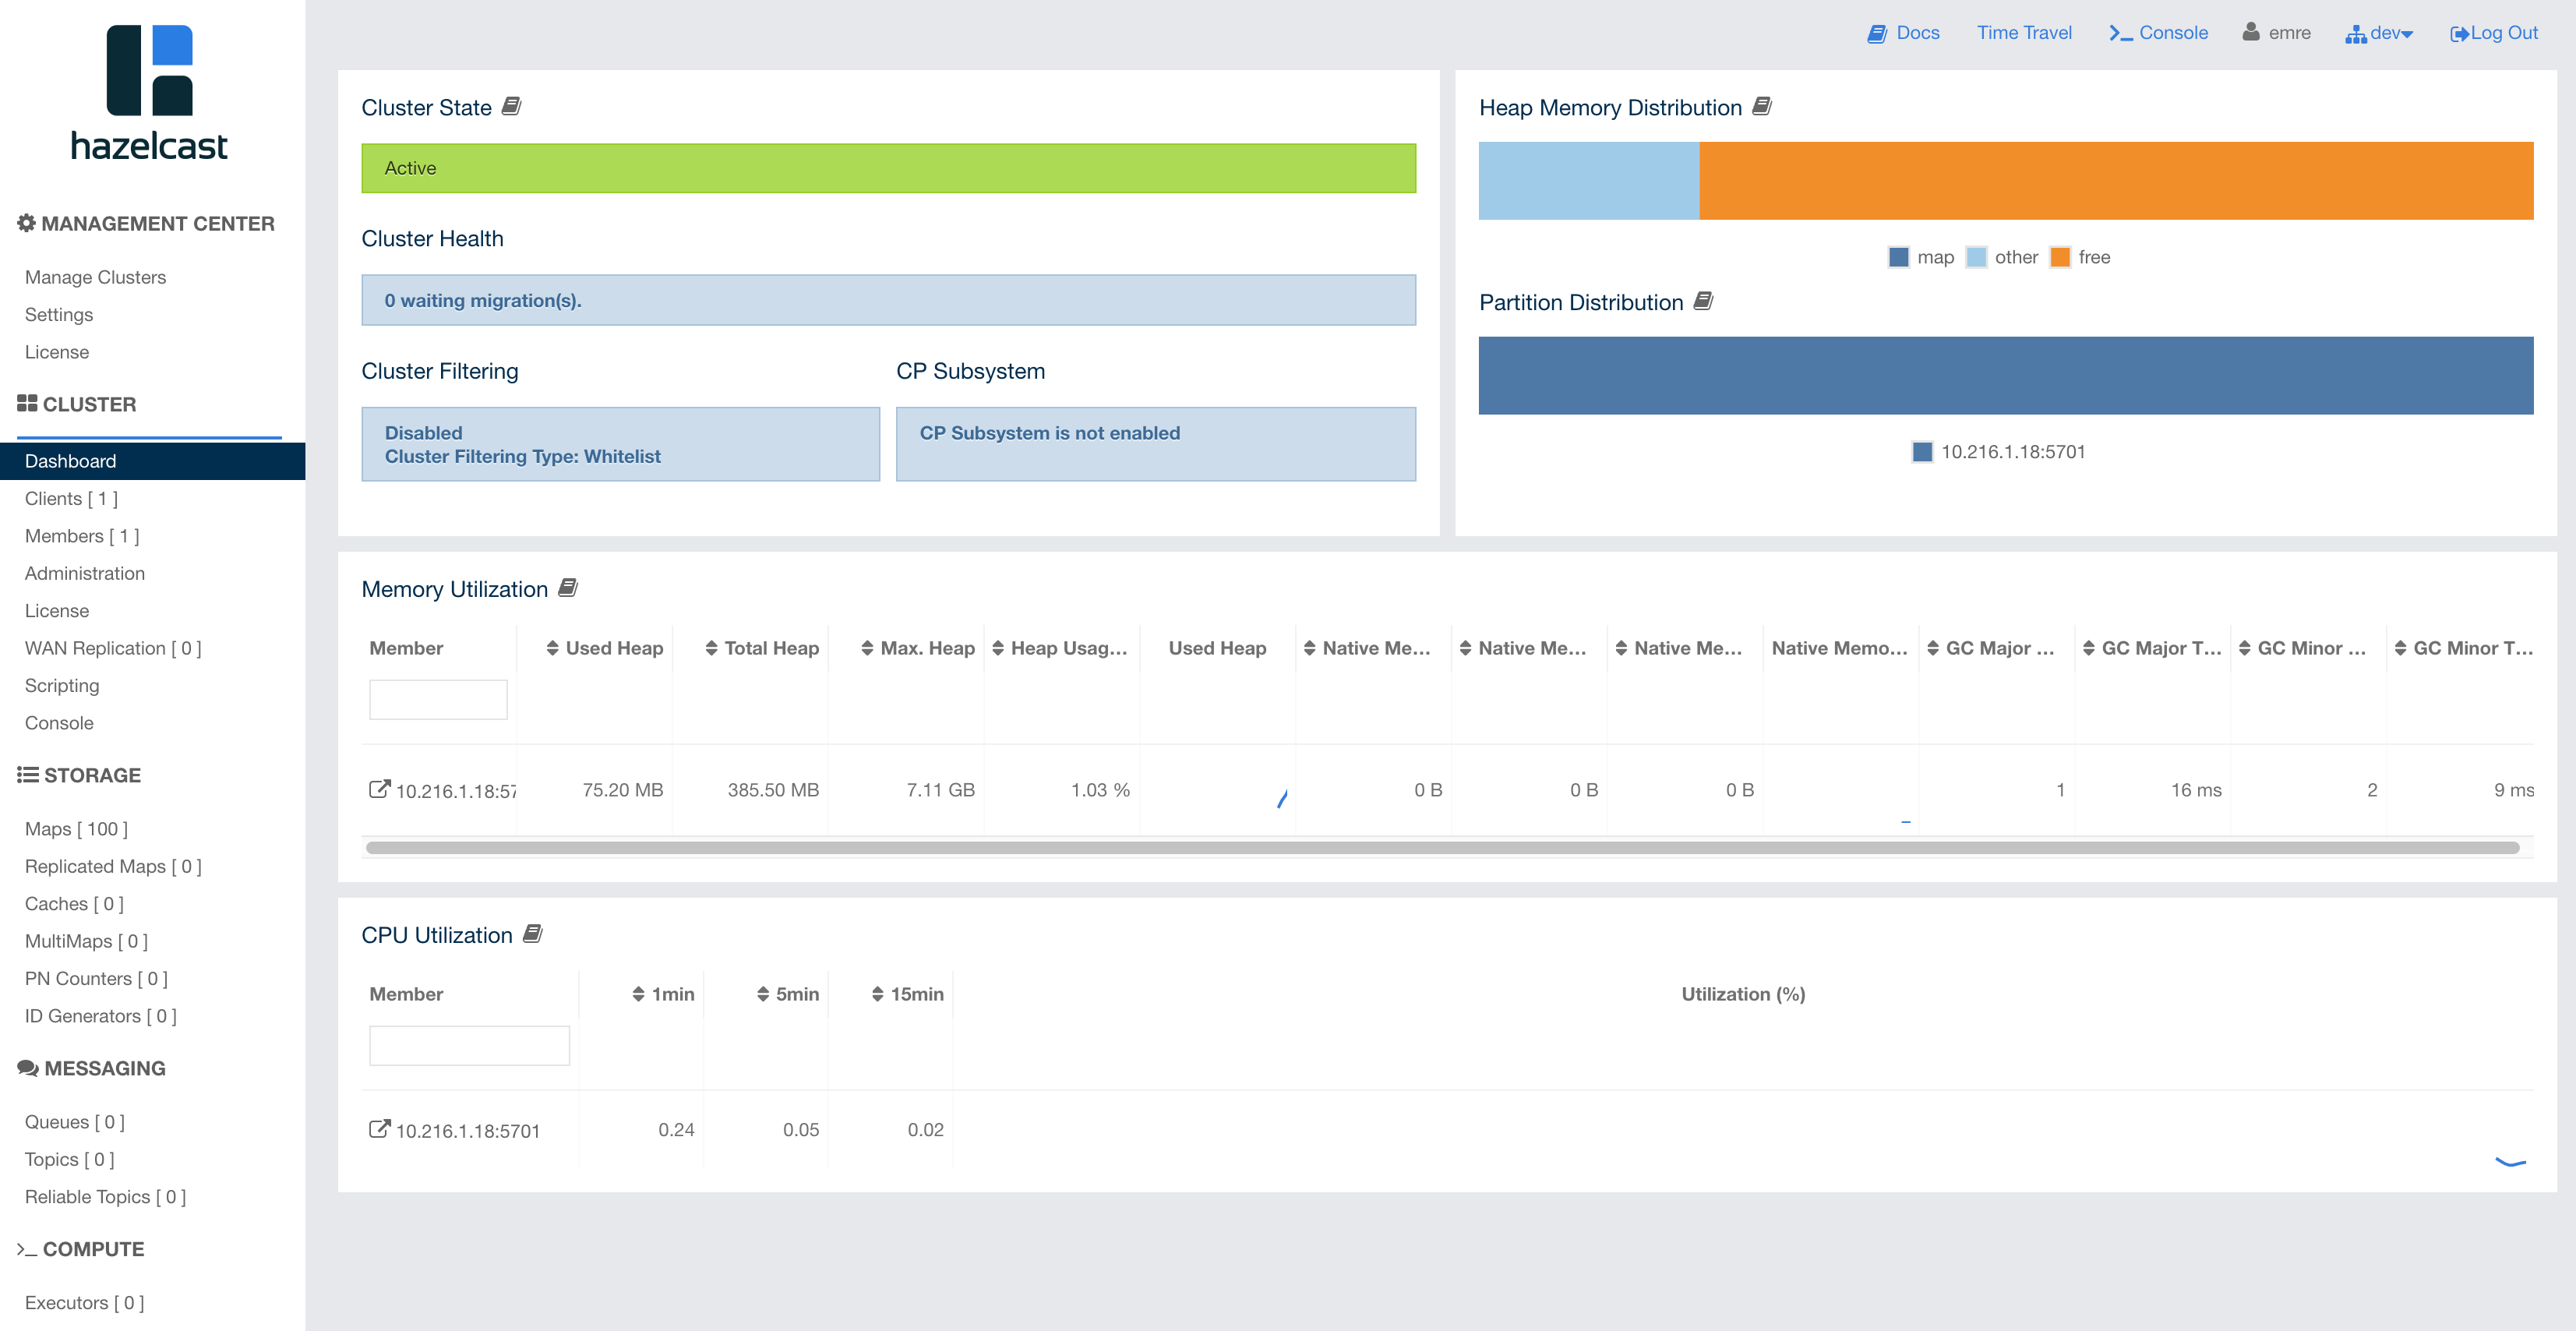Open the Memory Utilization docs icon

pos(568,588)
